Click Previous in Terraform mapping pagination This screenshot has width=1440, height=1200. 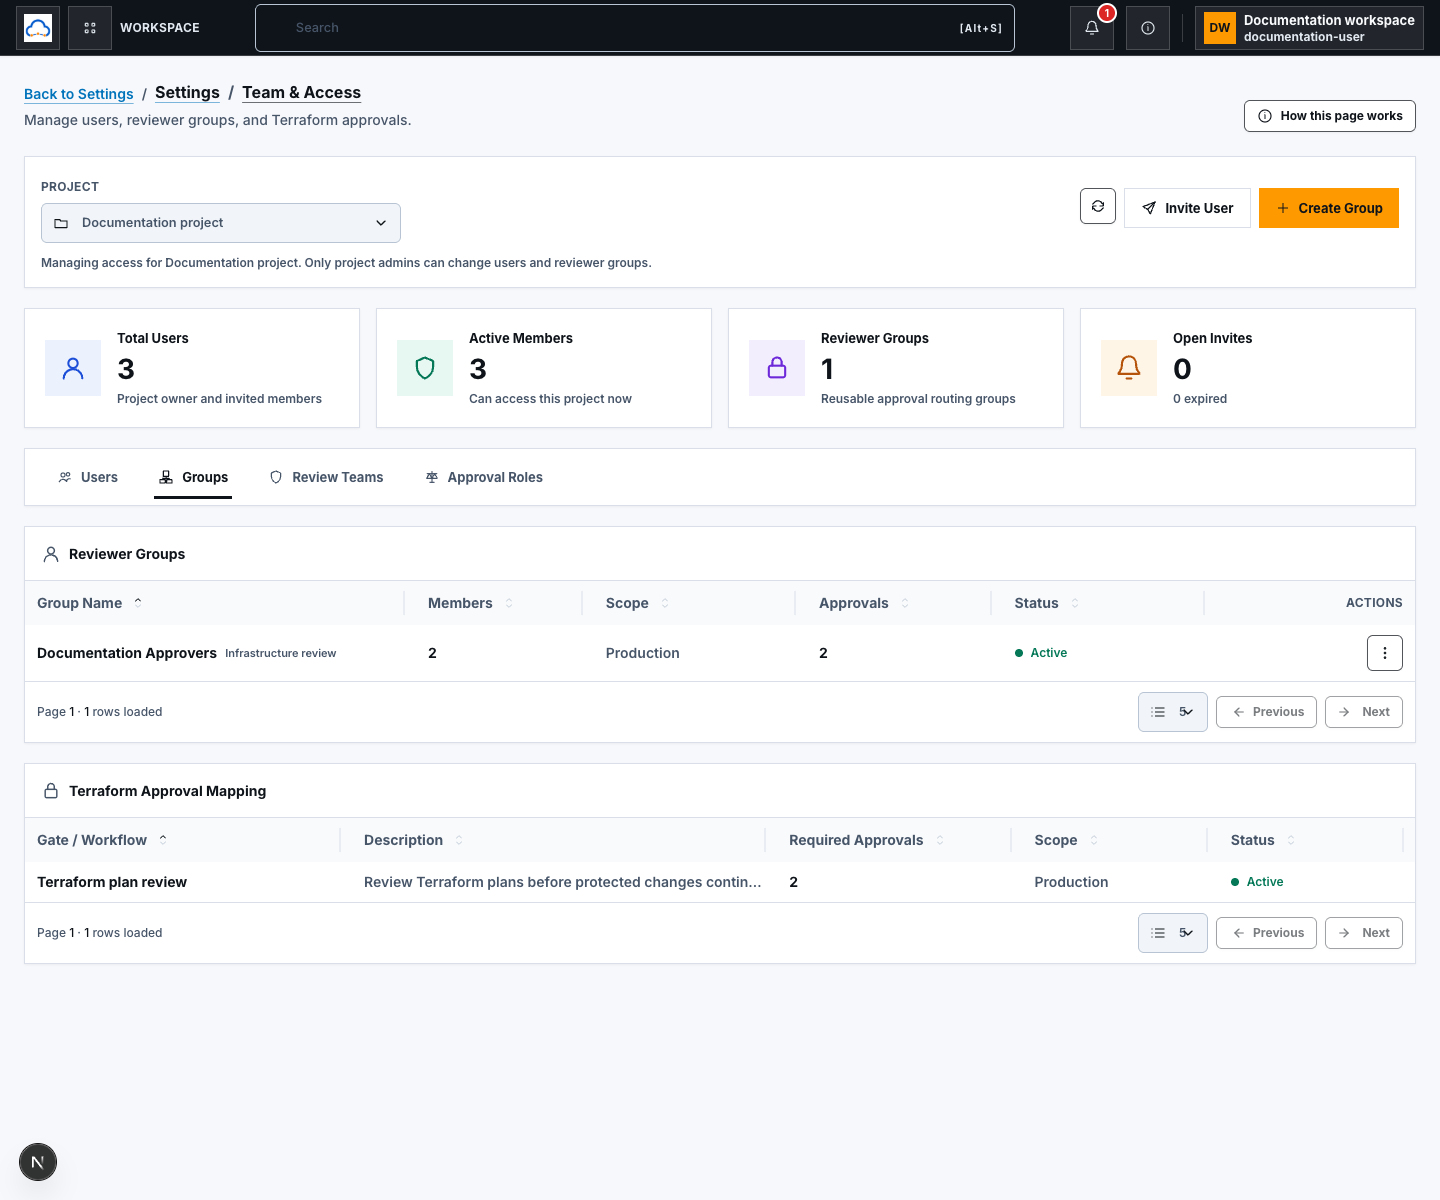pos(1266,933)
